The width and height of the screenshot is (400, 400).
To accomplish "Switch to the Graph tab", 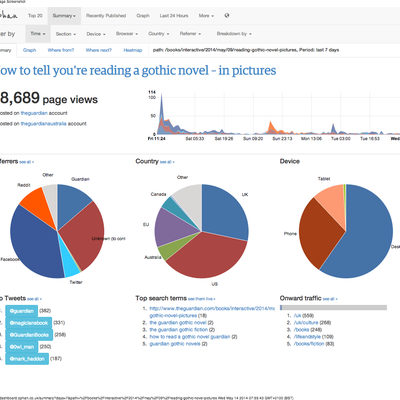I will (29, 50).
